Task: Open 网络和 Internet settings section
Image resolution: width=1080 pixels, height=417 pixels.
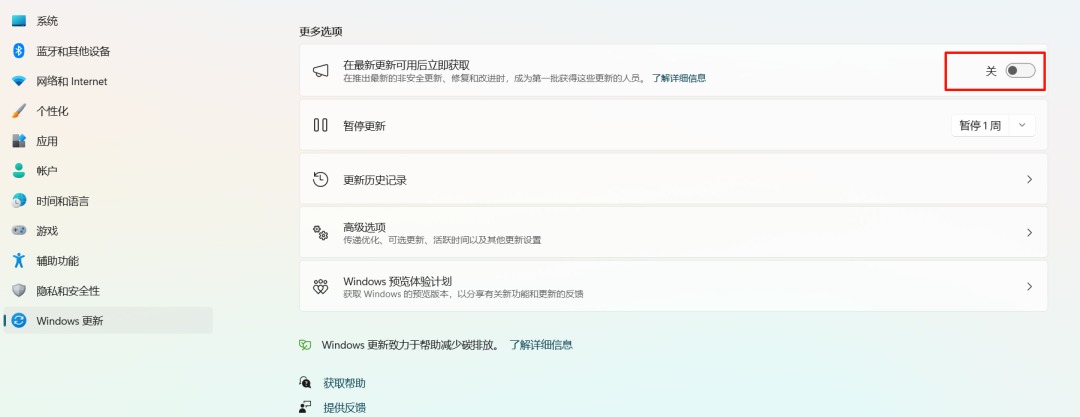Action: coord(108,81)
